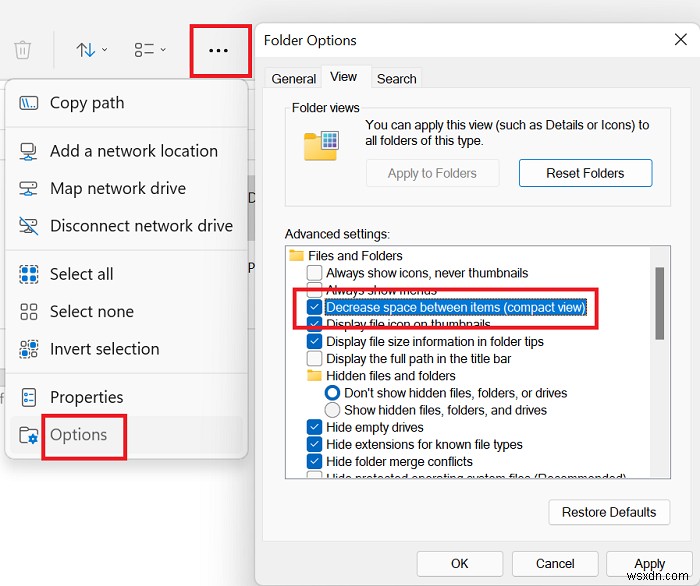Open Options from the menu
700x586 pixels.
(x=126, y=435)
